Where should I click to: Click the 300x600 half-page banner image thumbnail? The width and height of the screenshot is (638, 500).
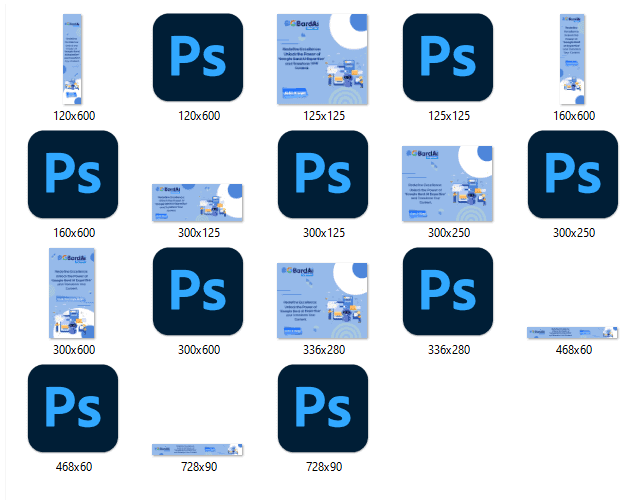click(72, 293)
